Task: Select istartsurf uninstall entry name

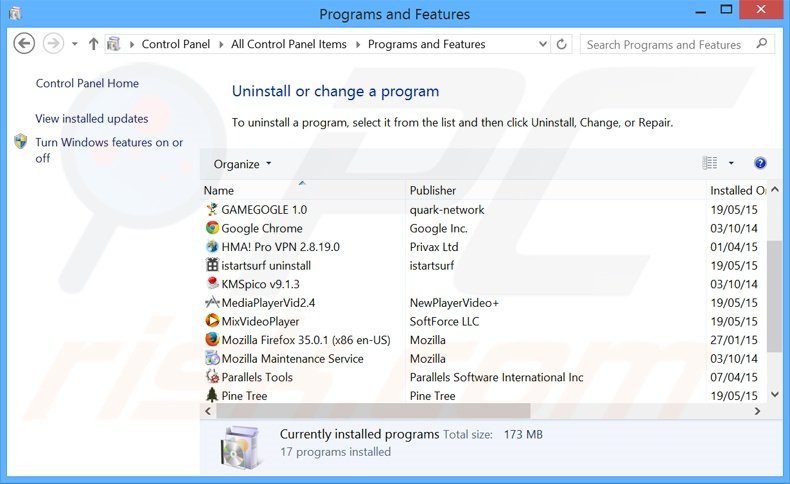Action: click(x=266, y=265)
